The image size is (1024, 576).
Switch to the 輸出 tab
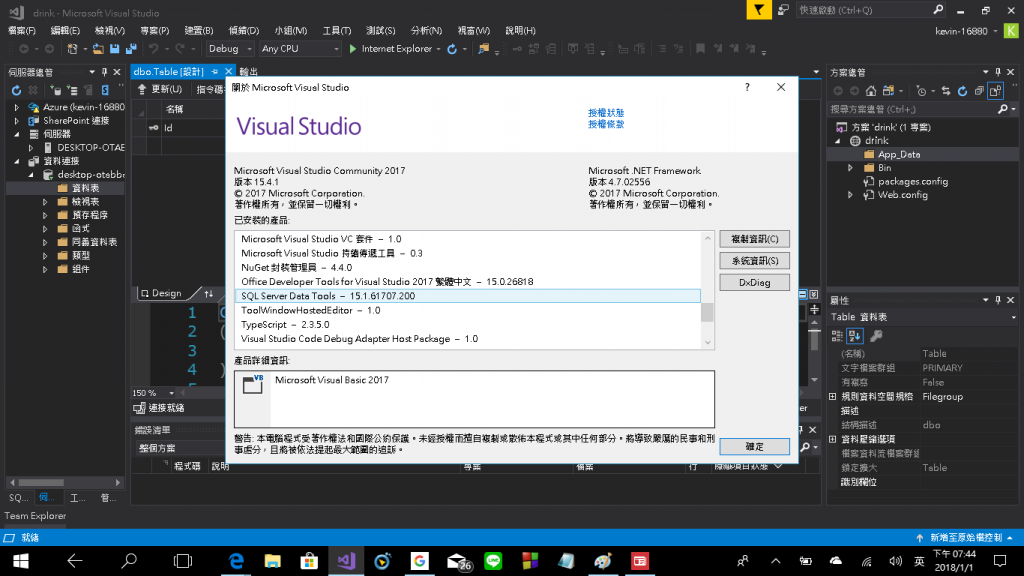click(x=248, y=72)
